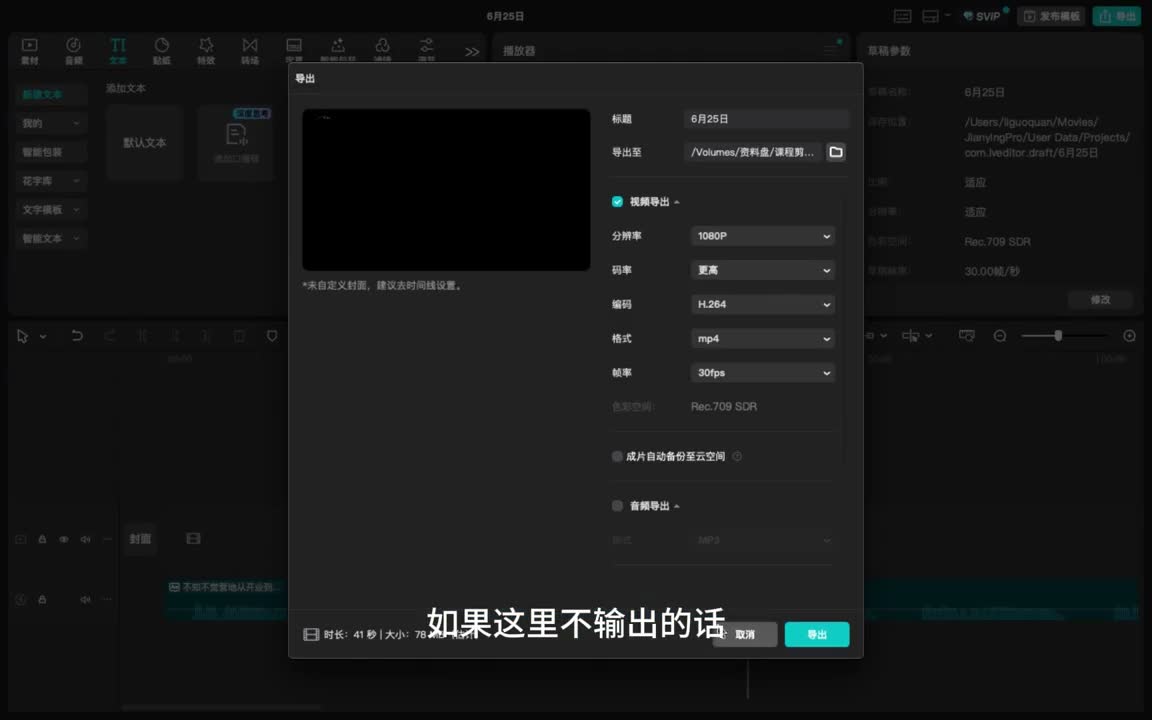
Task: Enable 成片自动备份至云空间 option
Action: point(617,456)
